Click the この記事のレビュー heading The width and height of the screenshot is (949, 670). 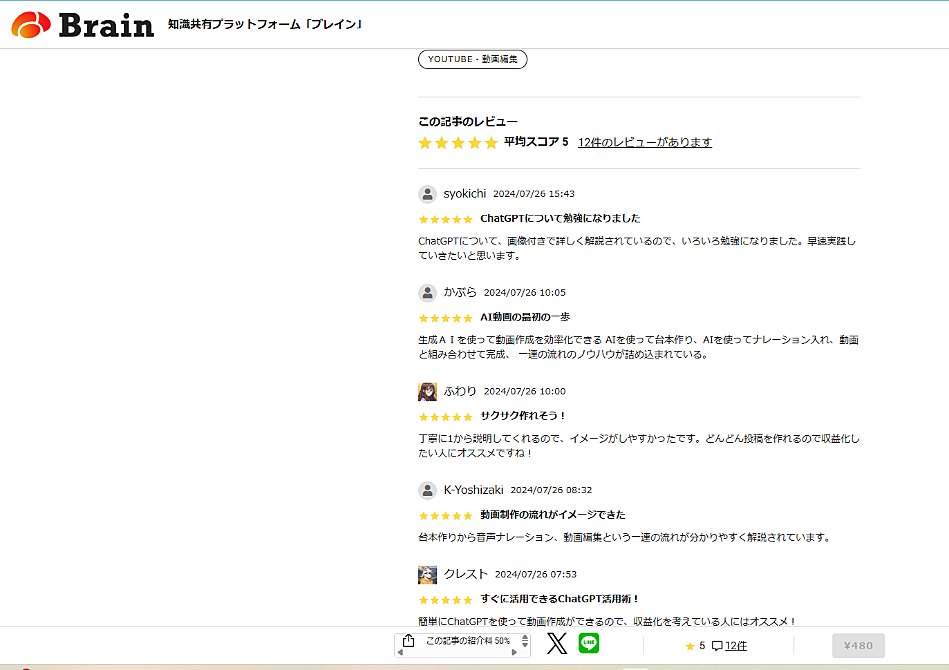pyautogui.click(x=468, y=122)
